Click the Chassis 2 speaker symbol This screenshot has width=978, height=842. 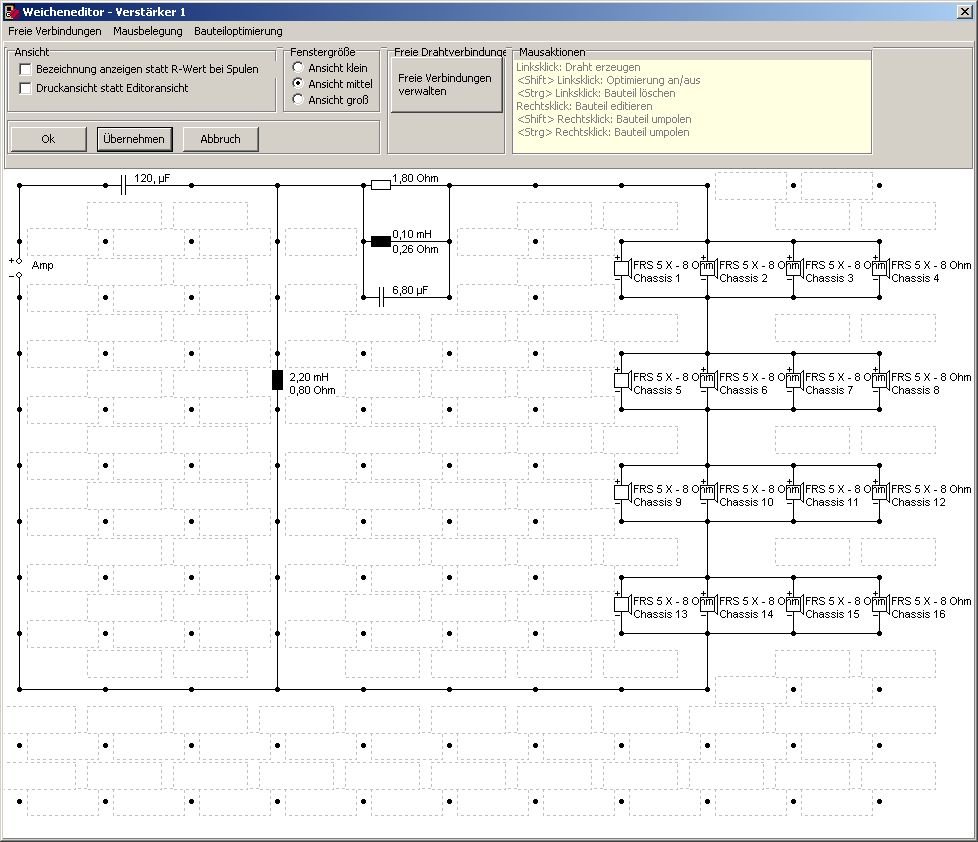click(x=709, y=268)
